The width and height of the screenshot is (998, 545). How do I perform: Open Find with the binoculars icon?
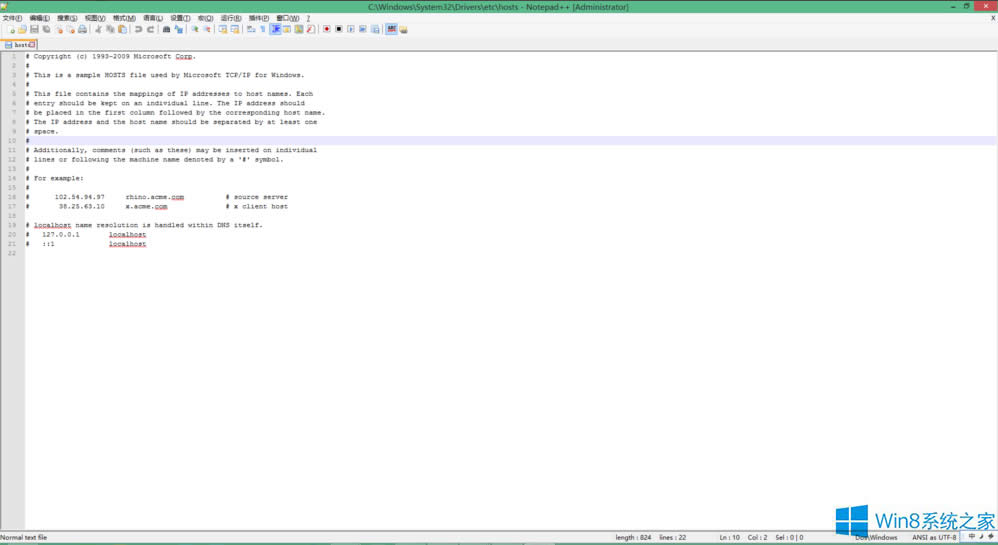[x=166, y=29]
